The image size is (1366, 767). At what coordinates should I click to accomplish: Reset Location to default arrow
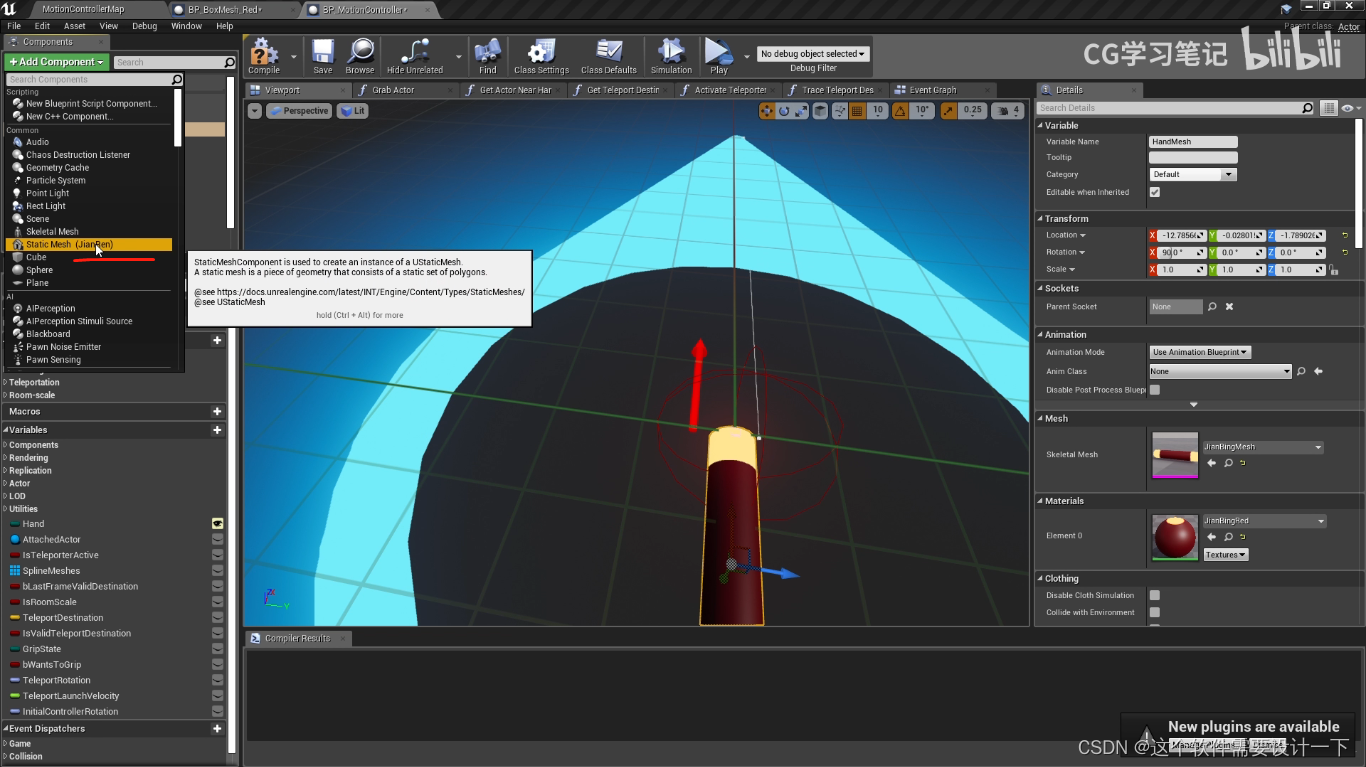point(1345,235)
